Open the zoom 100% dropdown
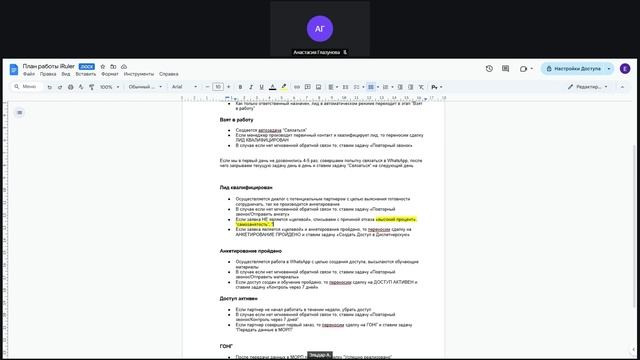640x360 pixels. [x=109, y=87]
